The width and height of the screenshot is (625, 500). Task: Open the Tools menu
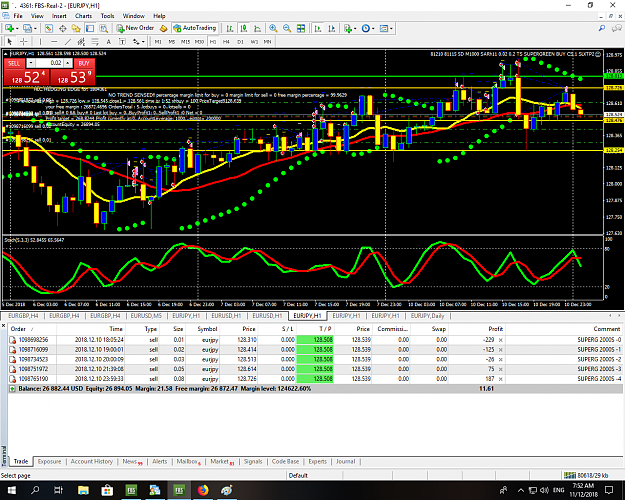click(107, 16)
